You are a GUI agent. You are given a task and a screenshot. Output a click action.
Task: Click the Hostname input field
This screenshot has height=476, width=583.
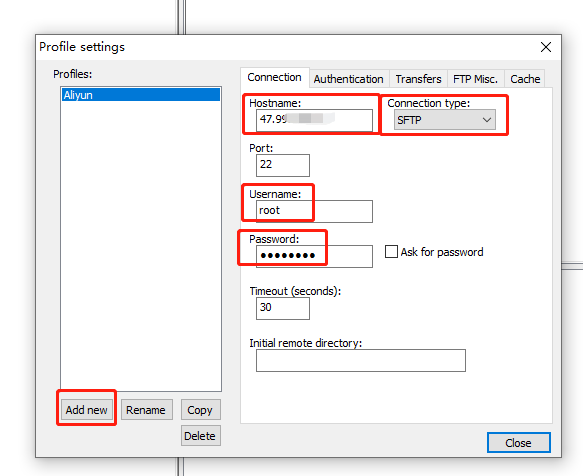(x=314, y=120)
